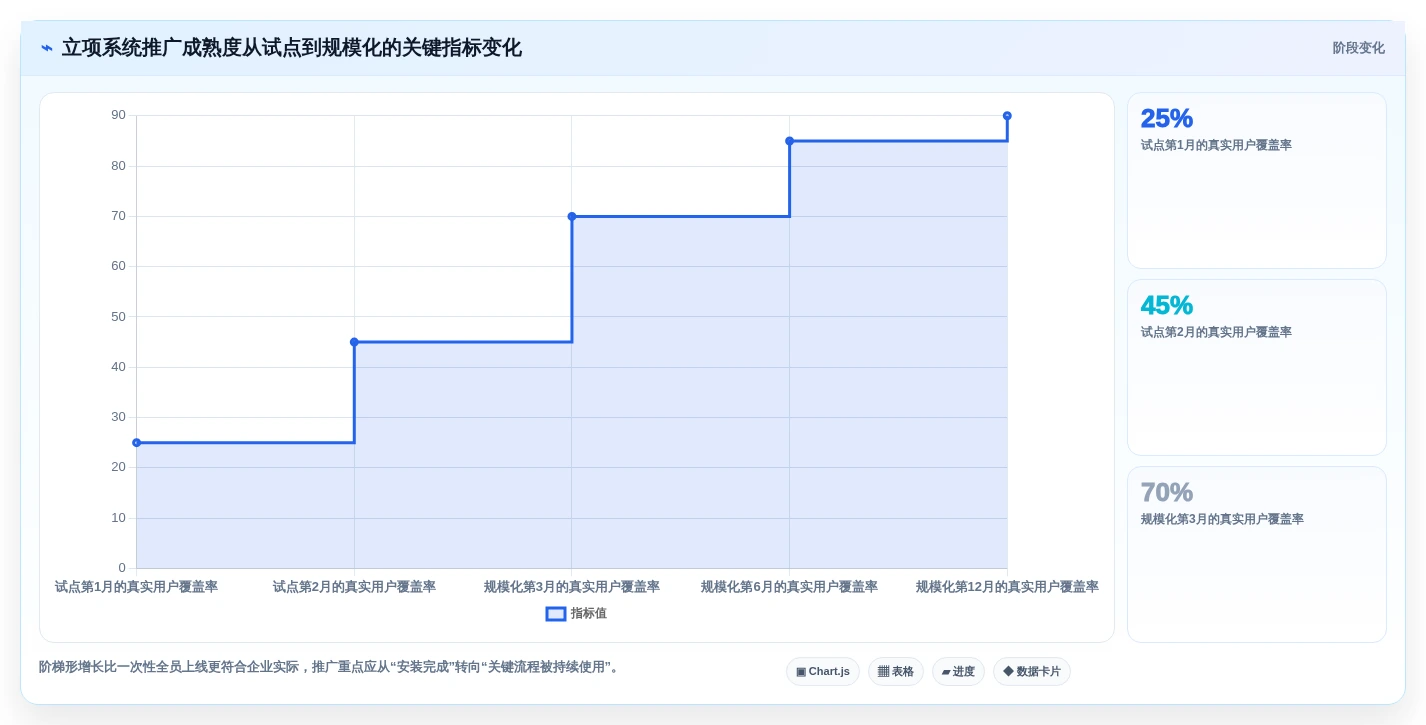Viewport: 1426px width, 725px height.
Task: Click the data point at value 70
Action: [572, 216]
